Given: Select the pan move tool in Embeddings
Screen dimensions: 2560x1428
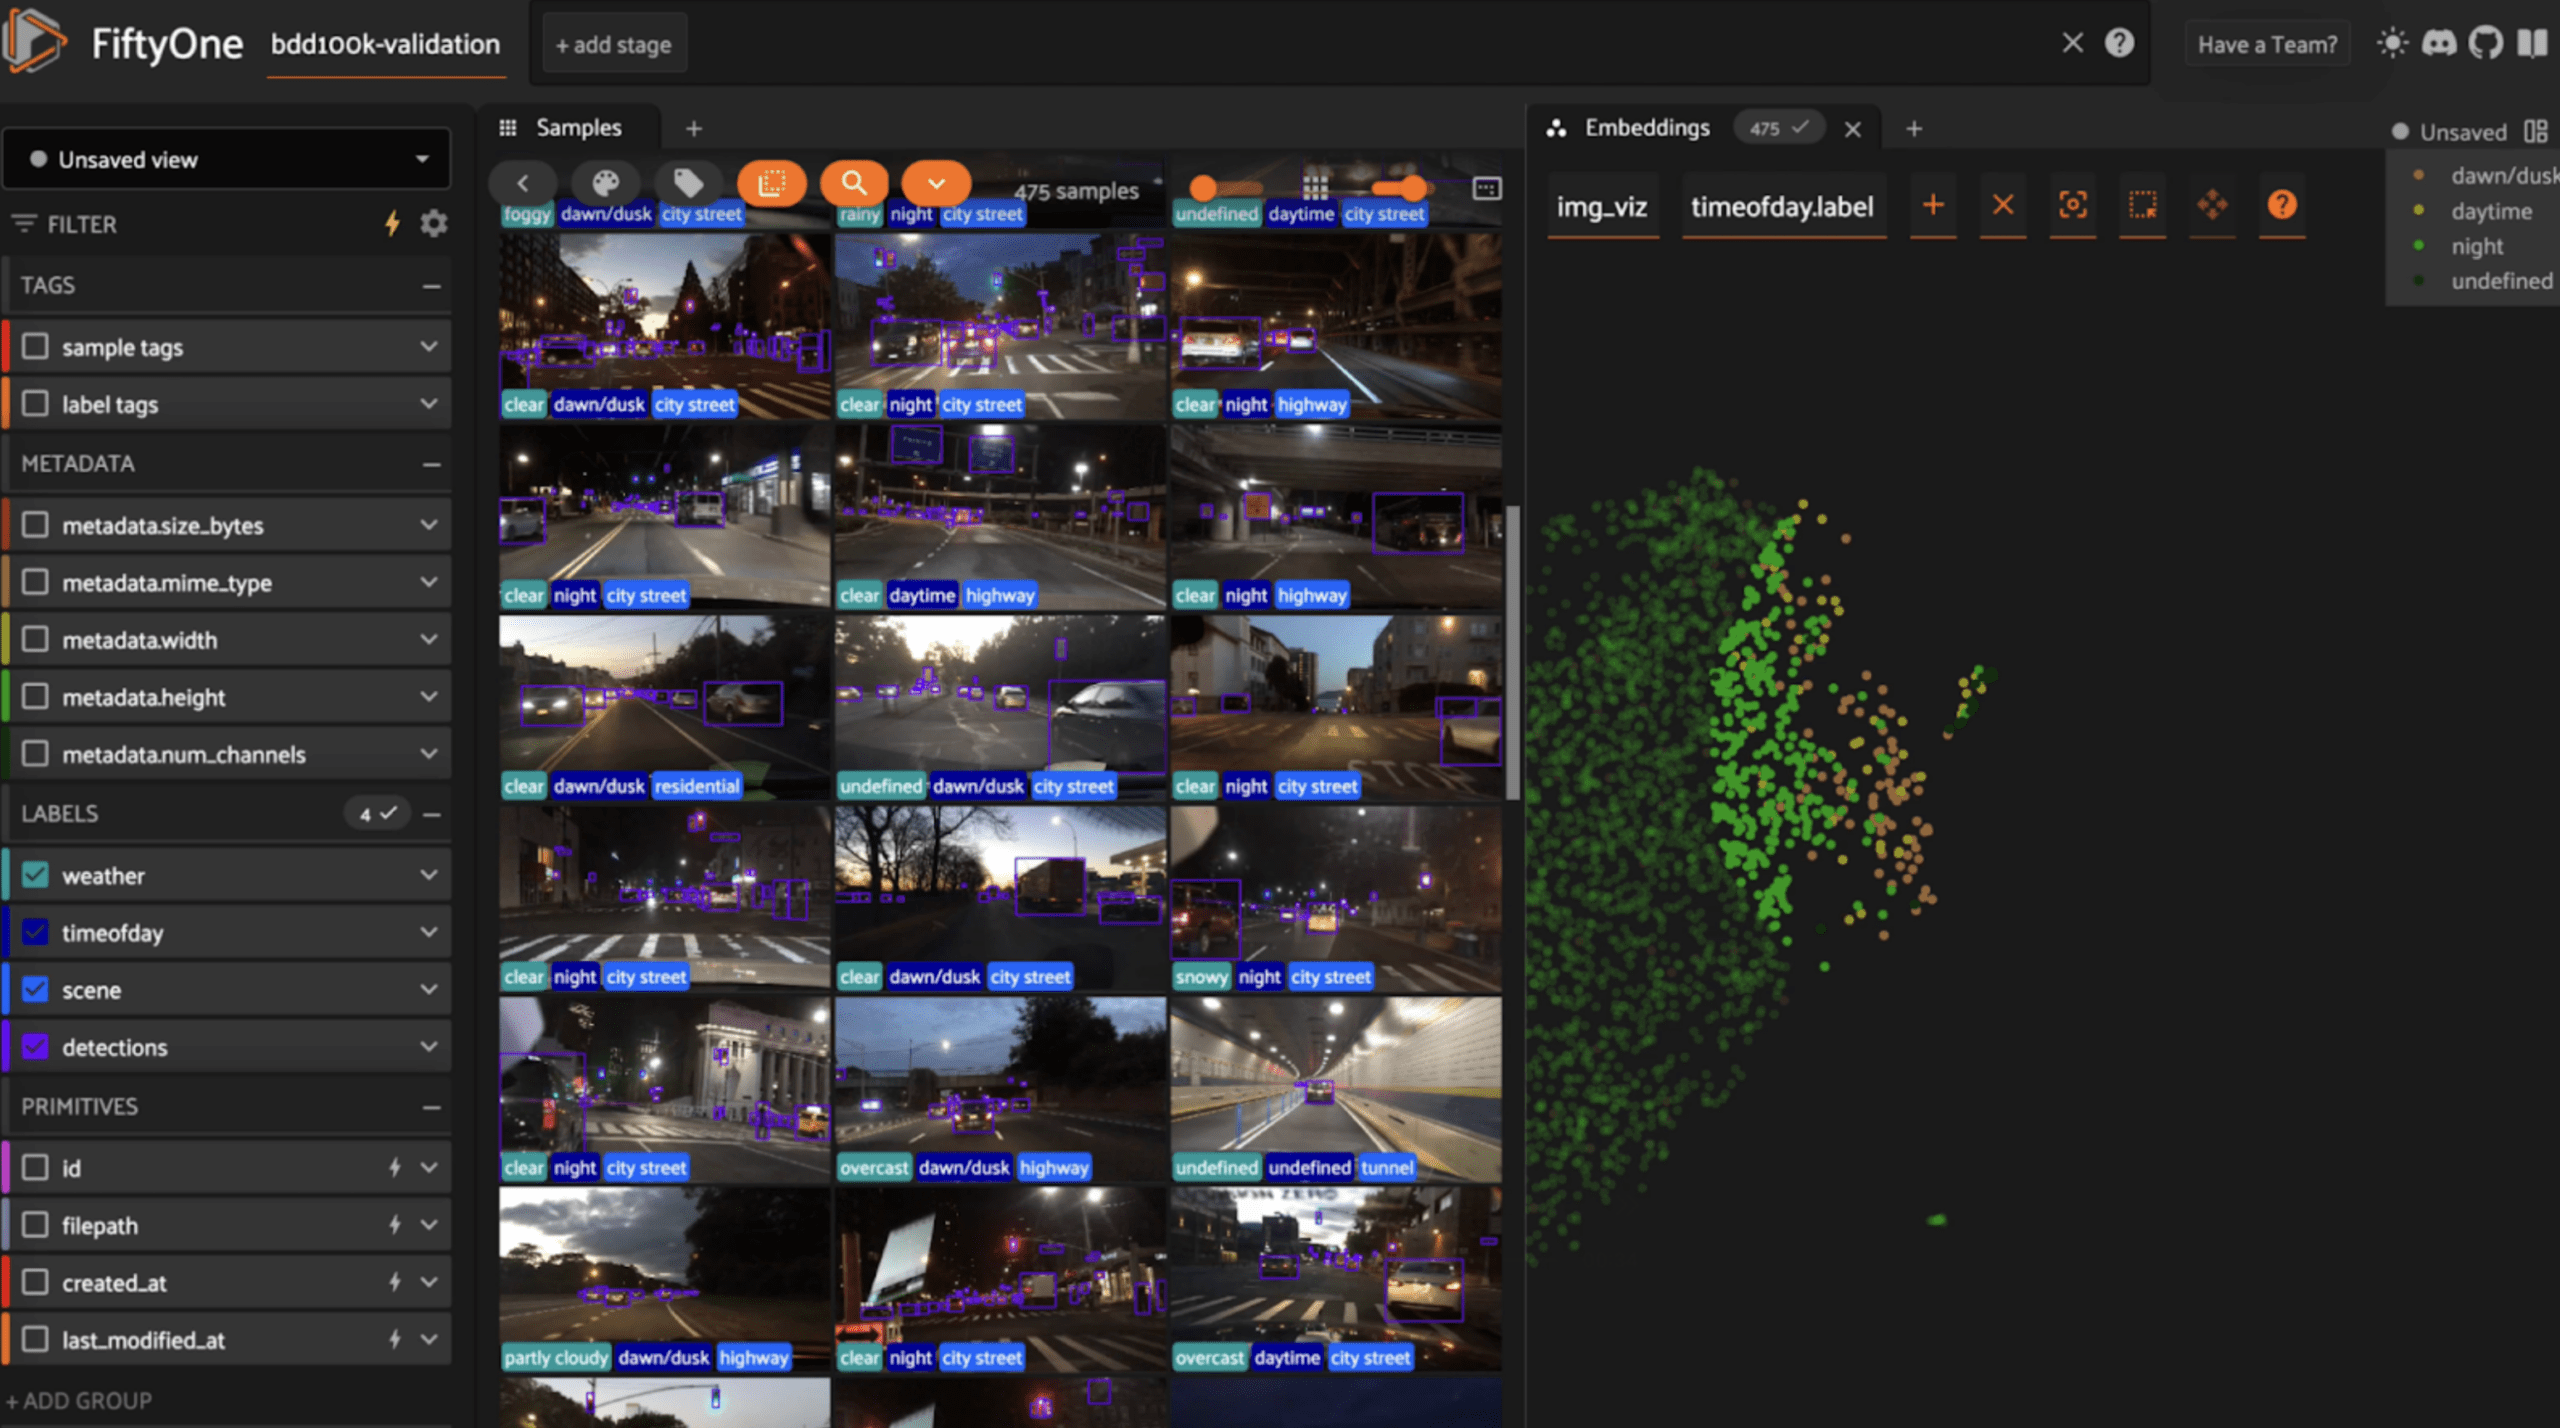Looking at the screenshot, I should [x=2212, y=205].
